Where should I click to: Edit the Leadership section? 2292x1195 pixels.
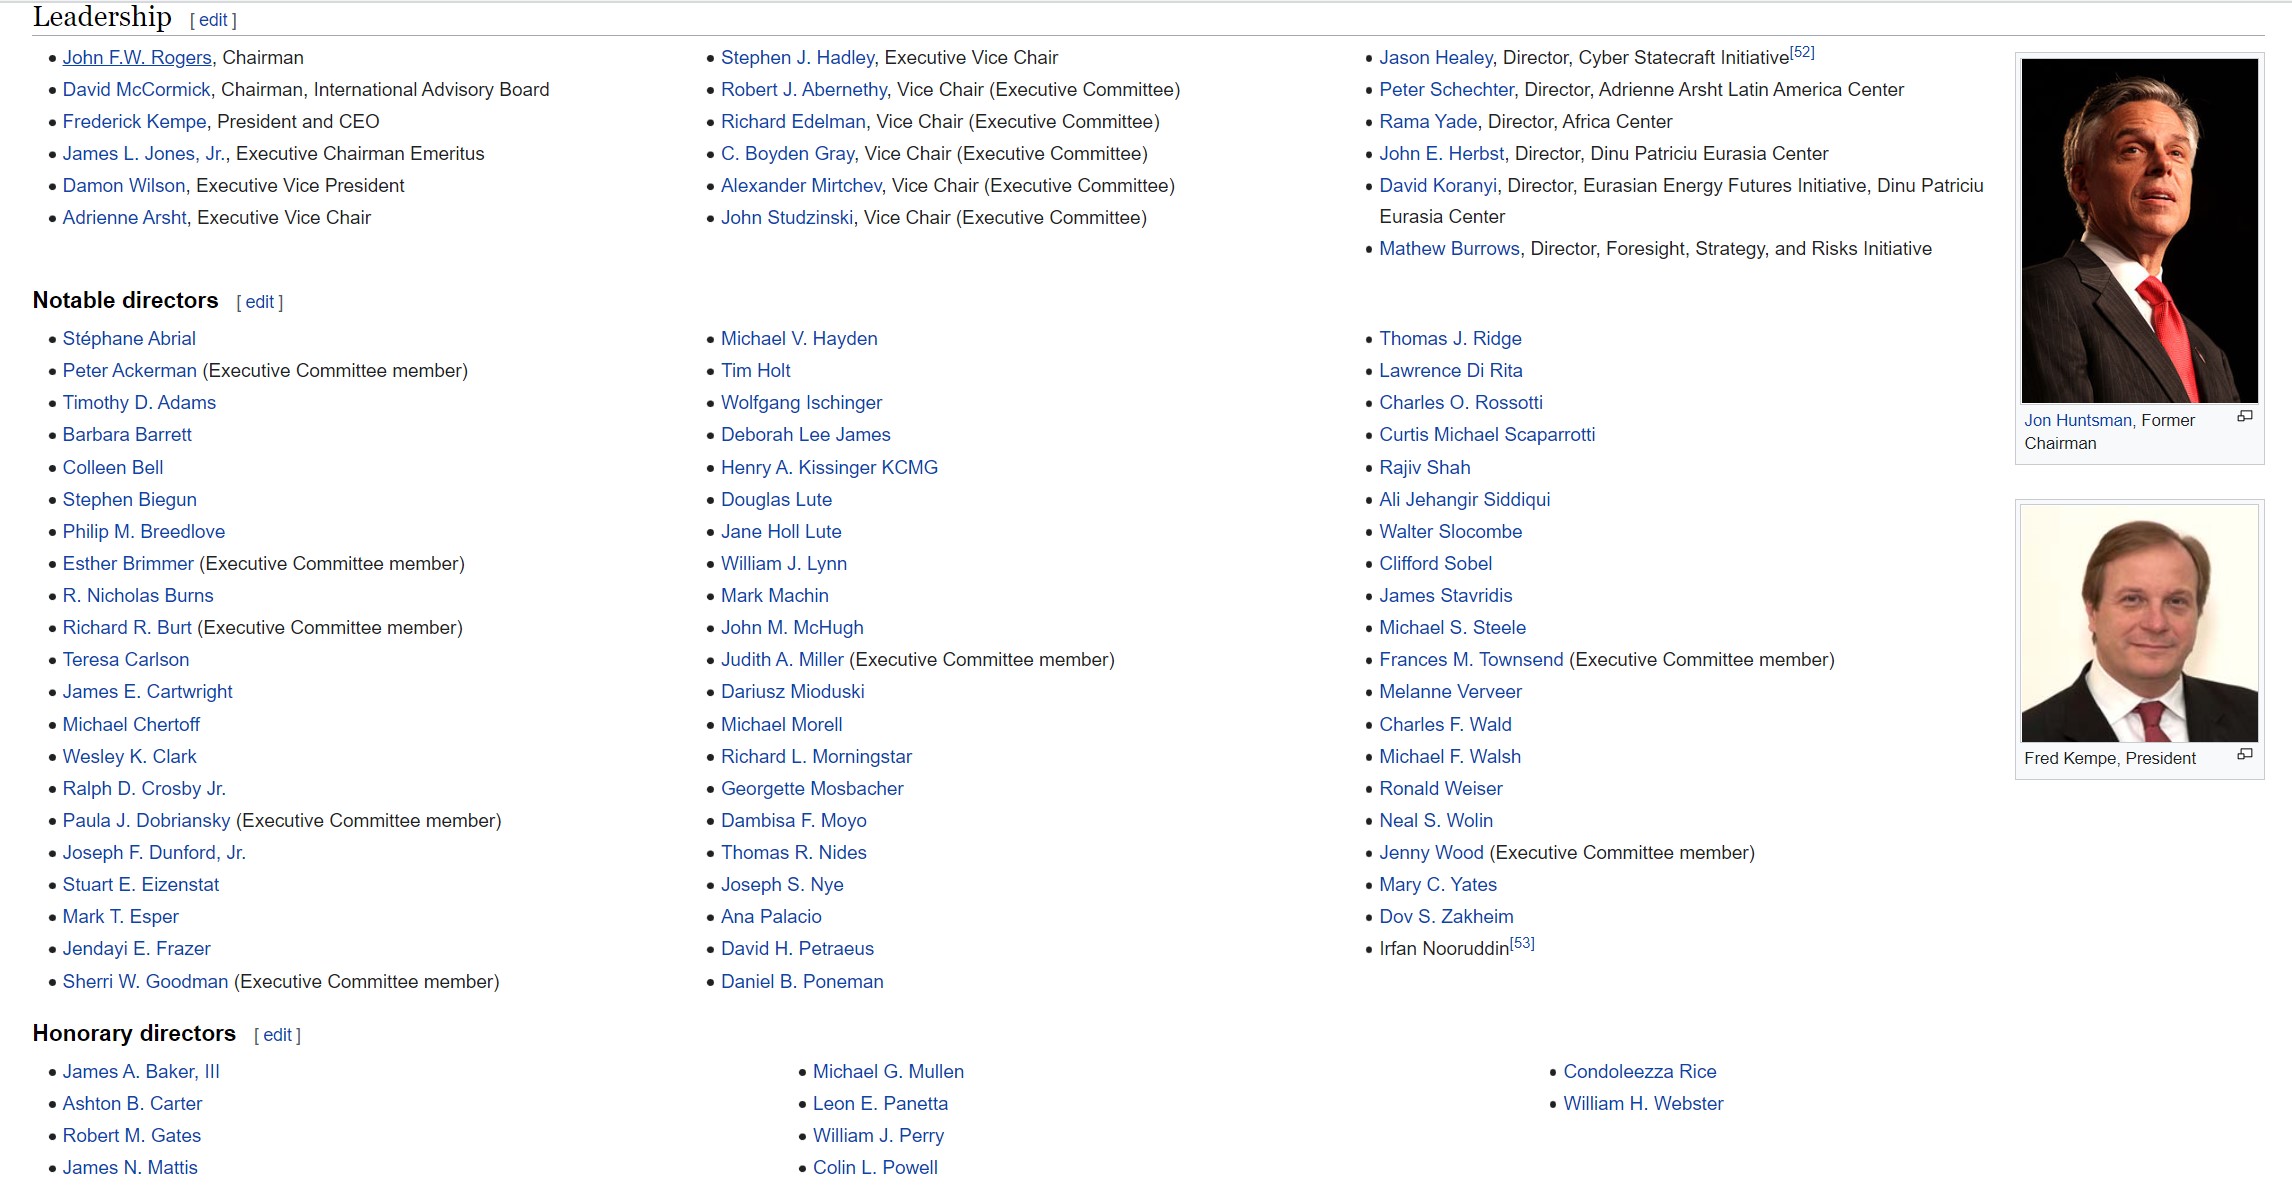click(x=213, y=19)
